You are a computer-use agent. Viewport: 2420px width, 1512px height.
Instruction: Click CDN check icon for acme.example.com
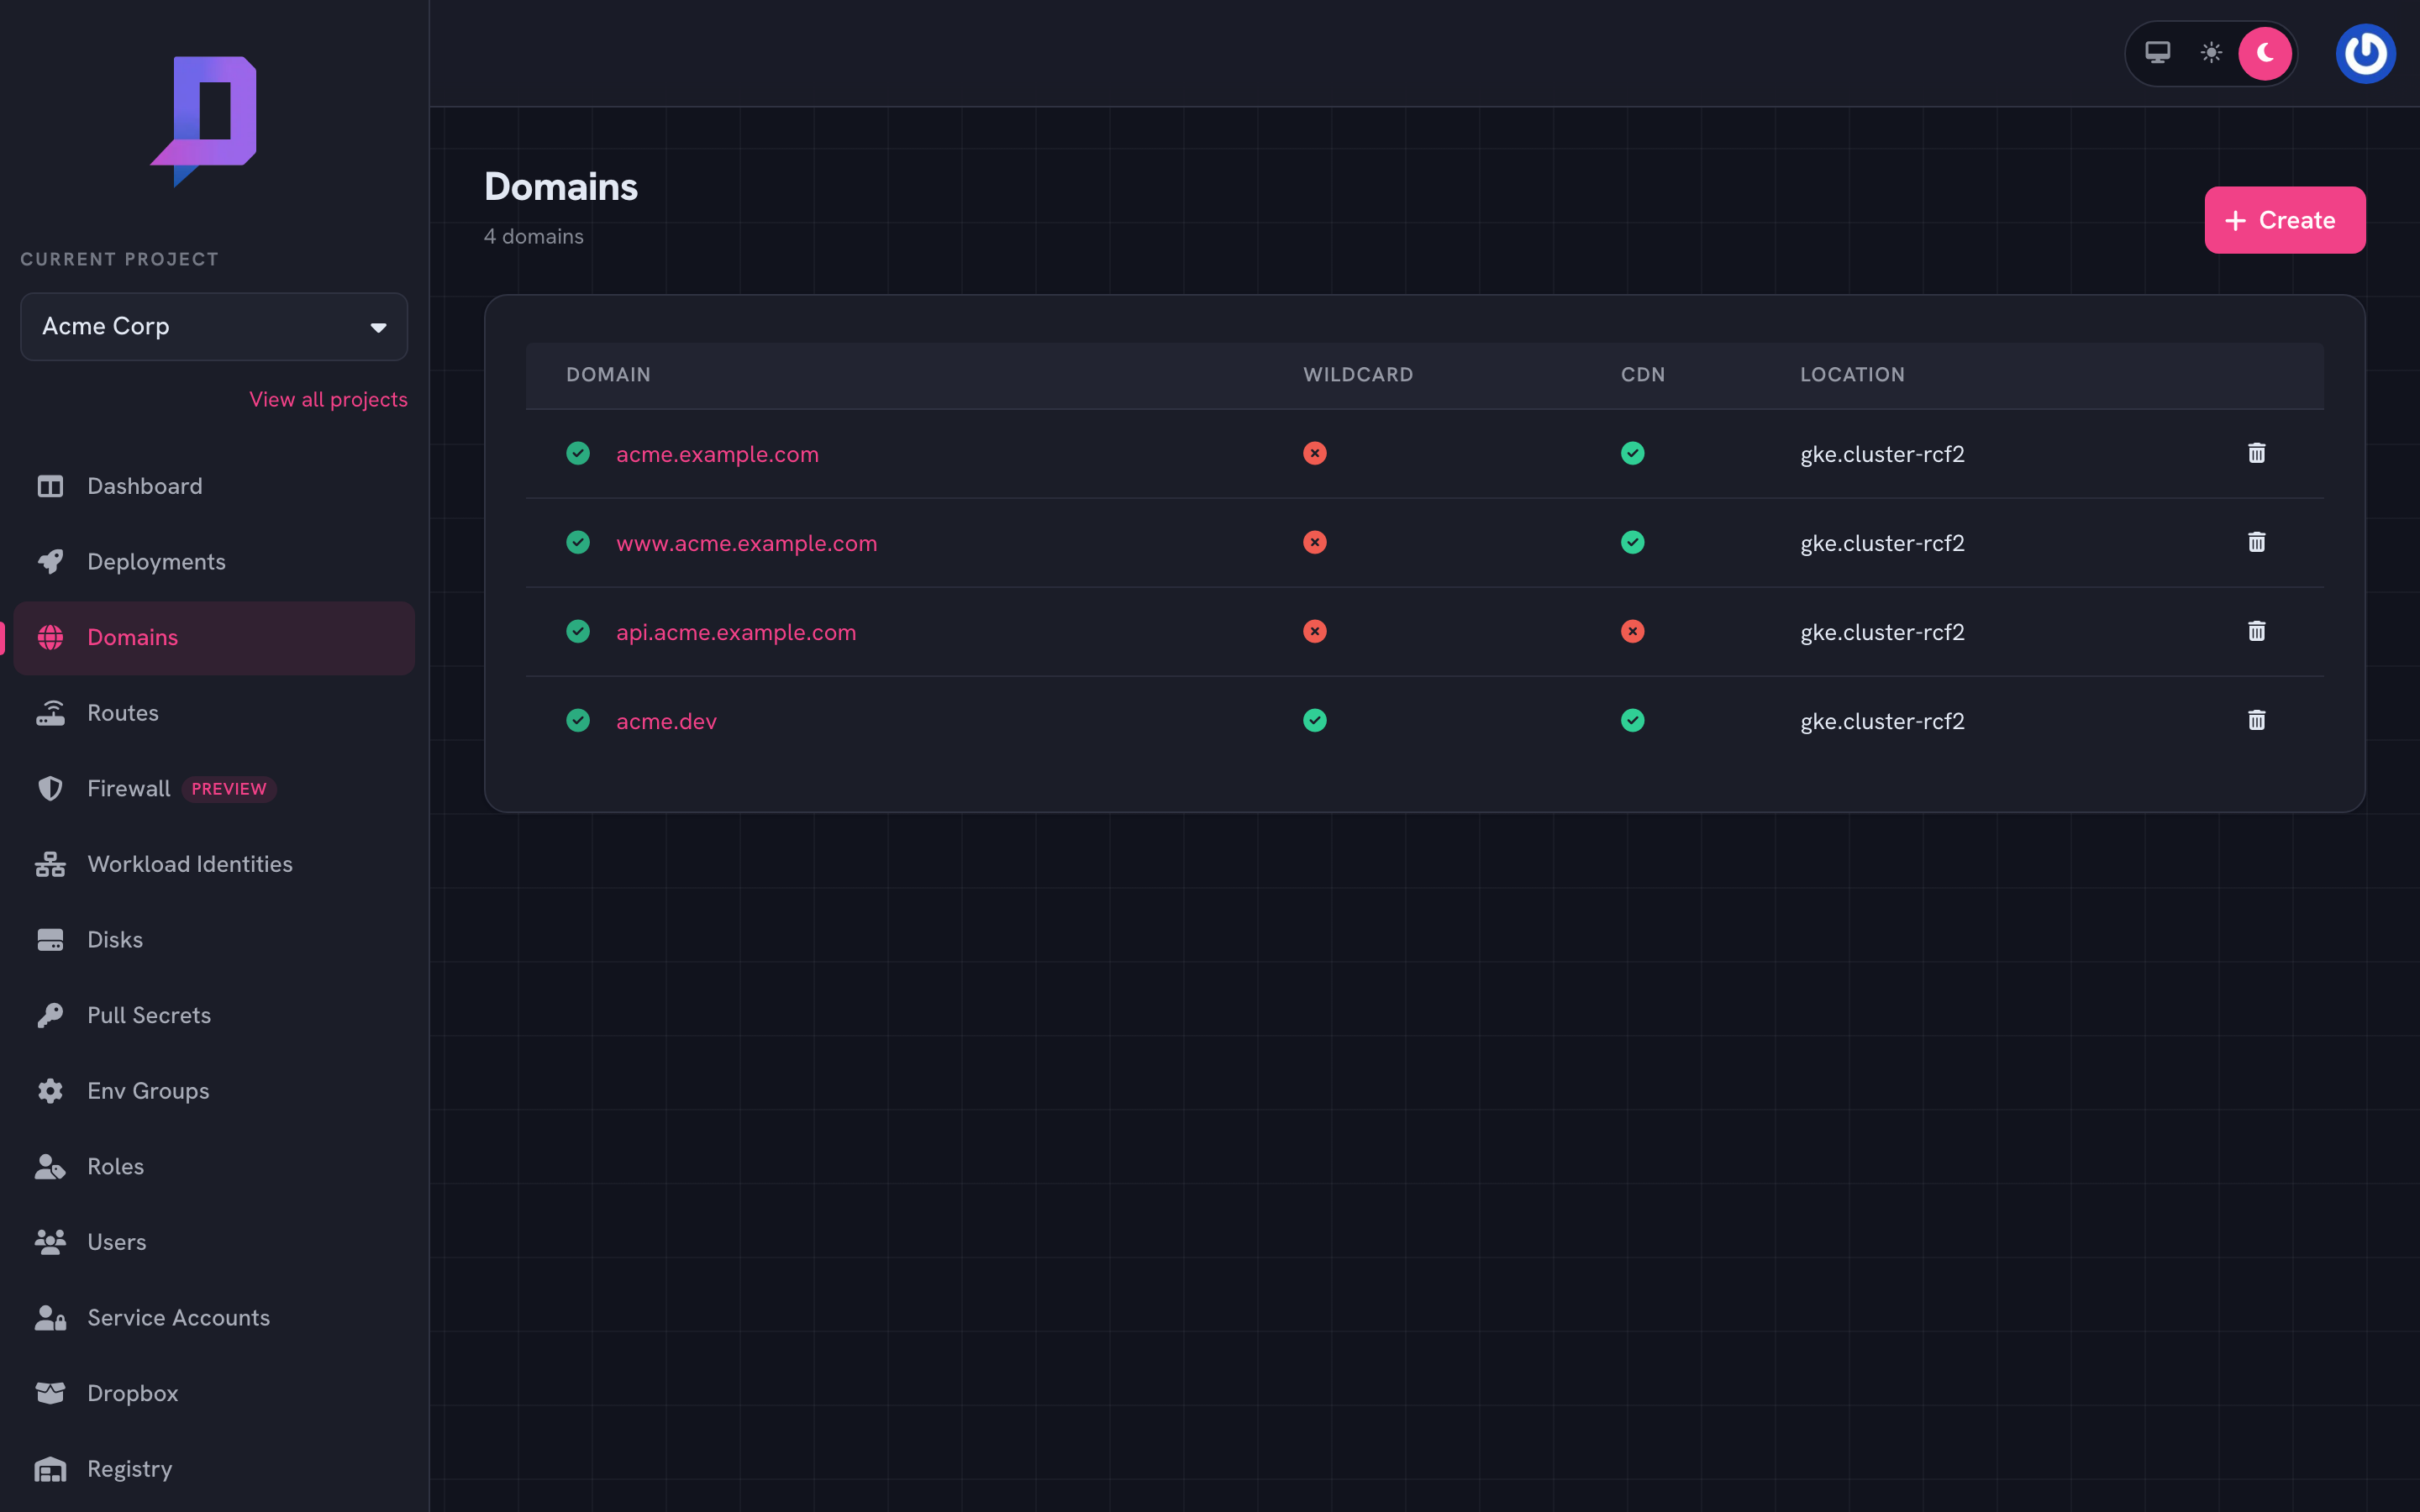pyautogui.click(x=1632, y=453)
